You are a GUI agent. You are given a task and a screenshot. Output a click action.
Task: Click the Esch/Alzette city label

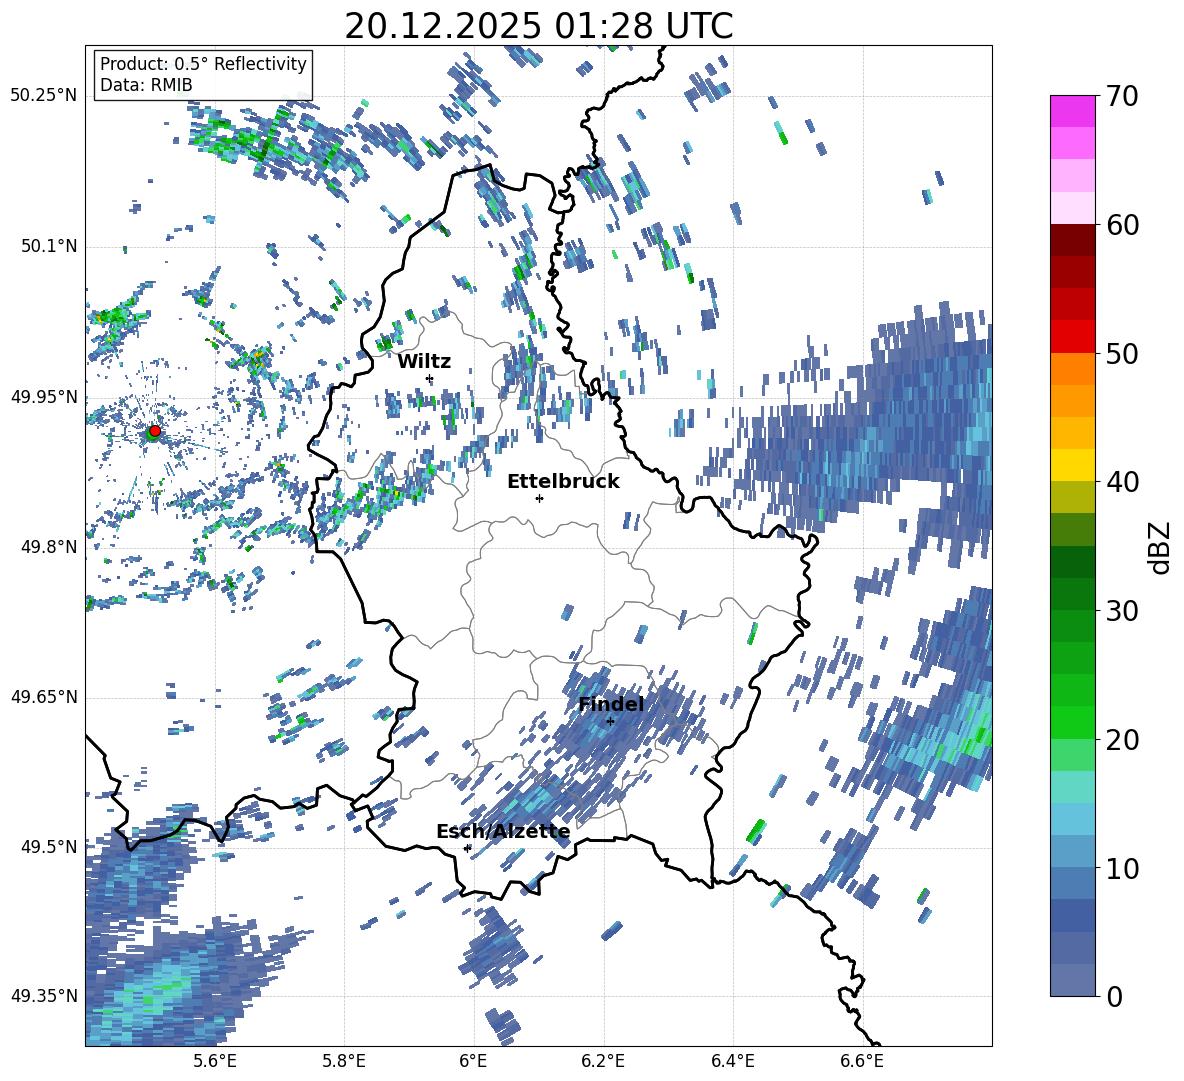point(503,832)
